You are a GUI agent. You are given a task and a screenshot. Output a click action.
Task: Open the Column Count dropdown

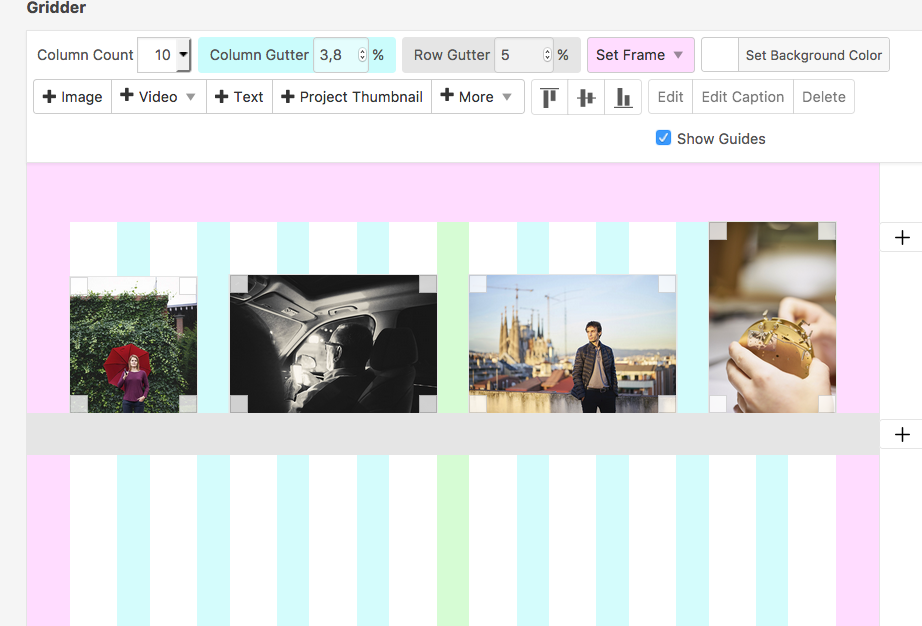tap(183, 55)
